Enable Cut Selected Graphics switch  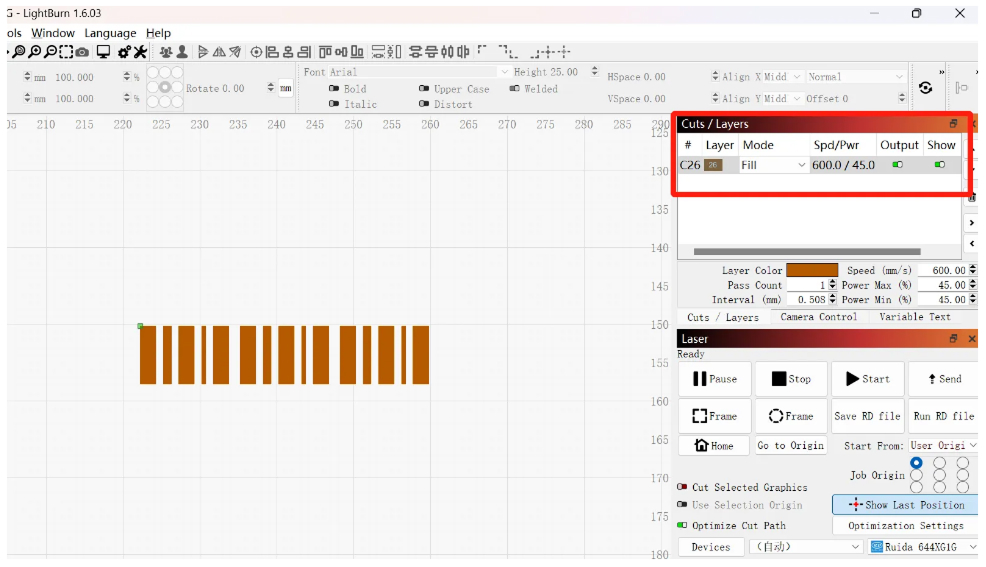(x=682, y=487)
